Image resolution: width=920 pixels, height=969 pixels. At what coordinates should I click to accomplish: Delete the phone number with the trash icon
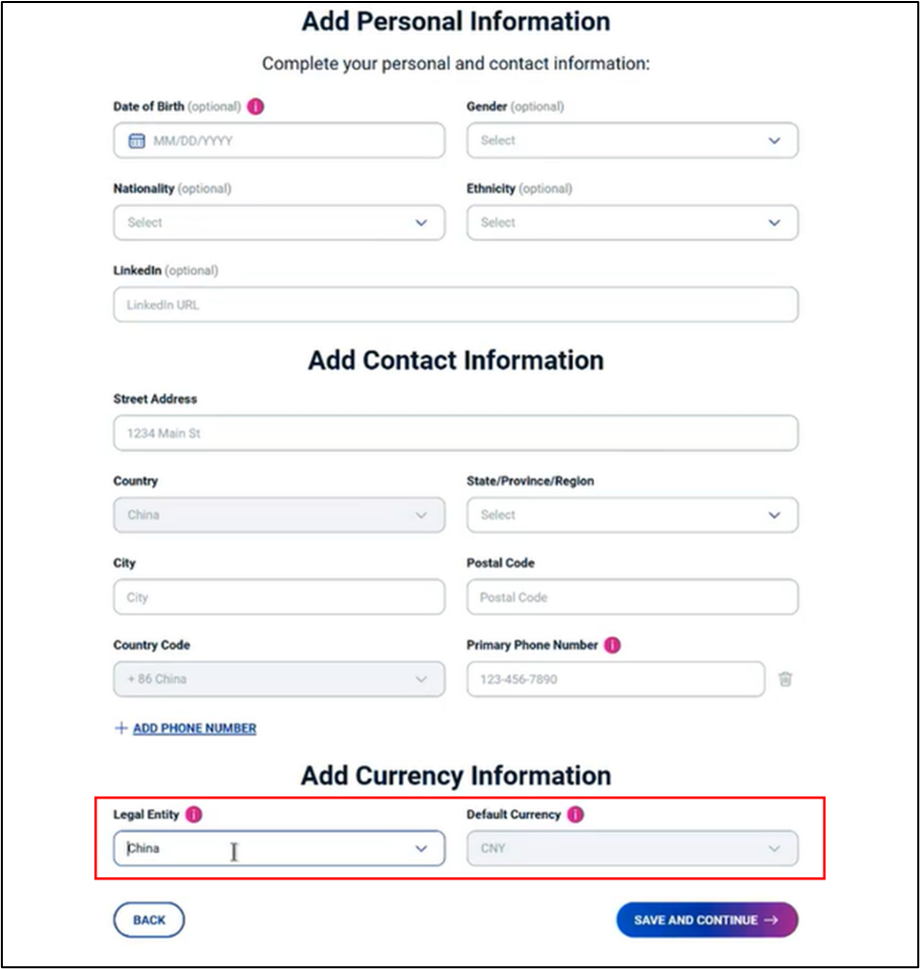pos(786,679)
